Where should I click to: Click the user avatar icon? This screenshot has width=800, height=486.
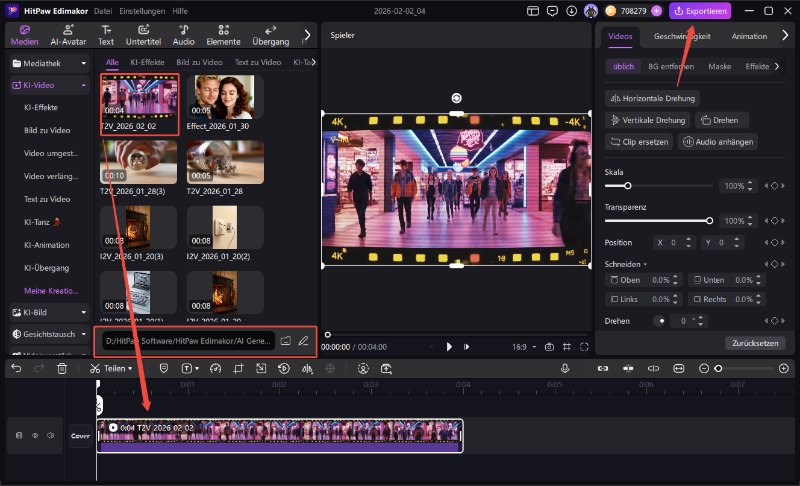click(x=591, y=11)
